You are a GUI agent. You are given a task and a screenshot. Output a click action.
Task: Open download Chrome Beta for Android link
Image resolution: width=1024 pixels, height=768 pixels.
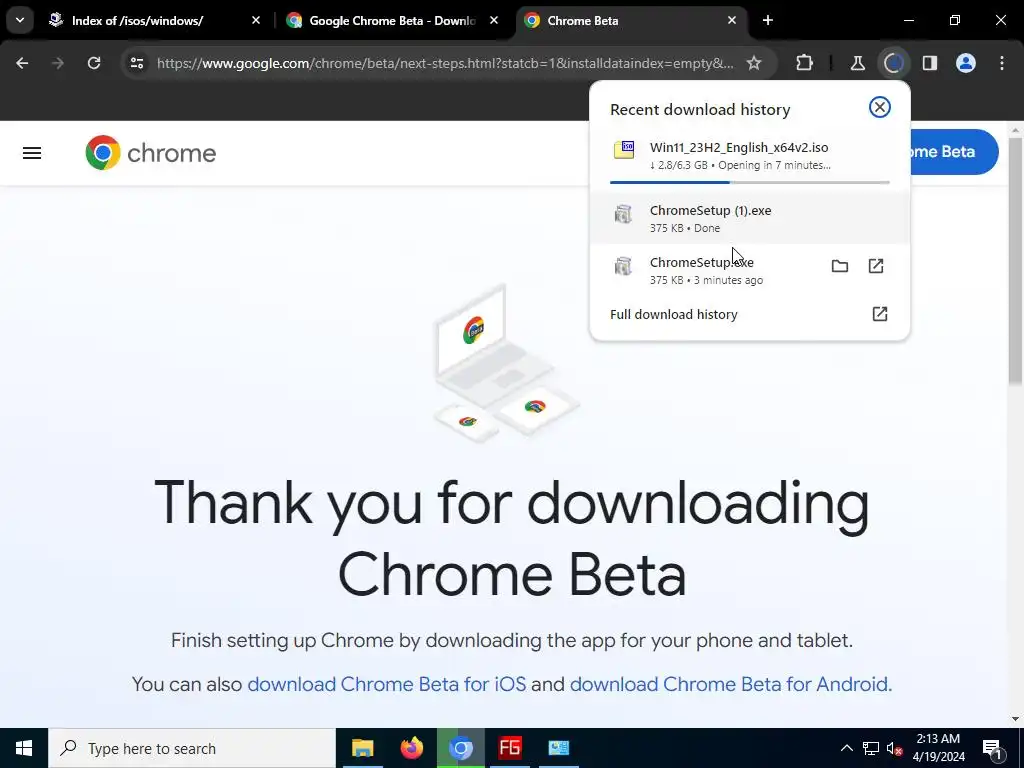click(x=729, y=684)
